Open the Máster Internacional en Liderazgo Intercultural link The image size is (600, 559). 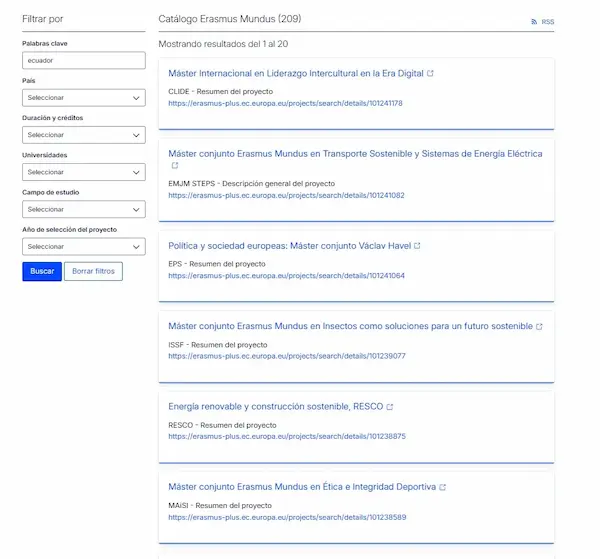pyautogui.click(x=295, y=74)
